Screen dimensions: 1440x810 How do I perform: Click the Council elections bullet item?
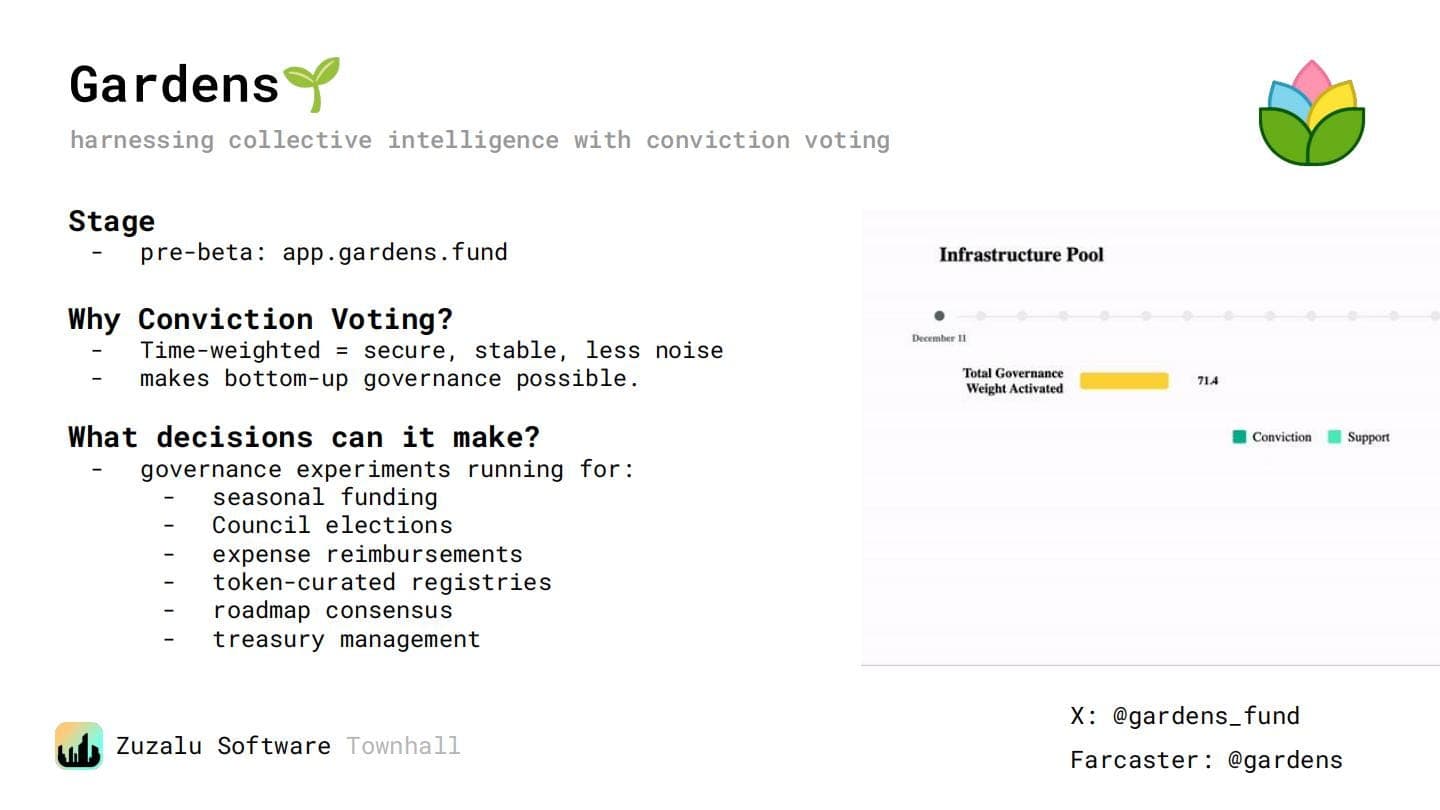[x=332, y=525]
